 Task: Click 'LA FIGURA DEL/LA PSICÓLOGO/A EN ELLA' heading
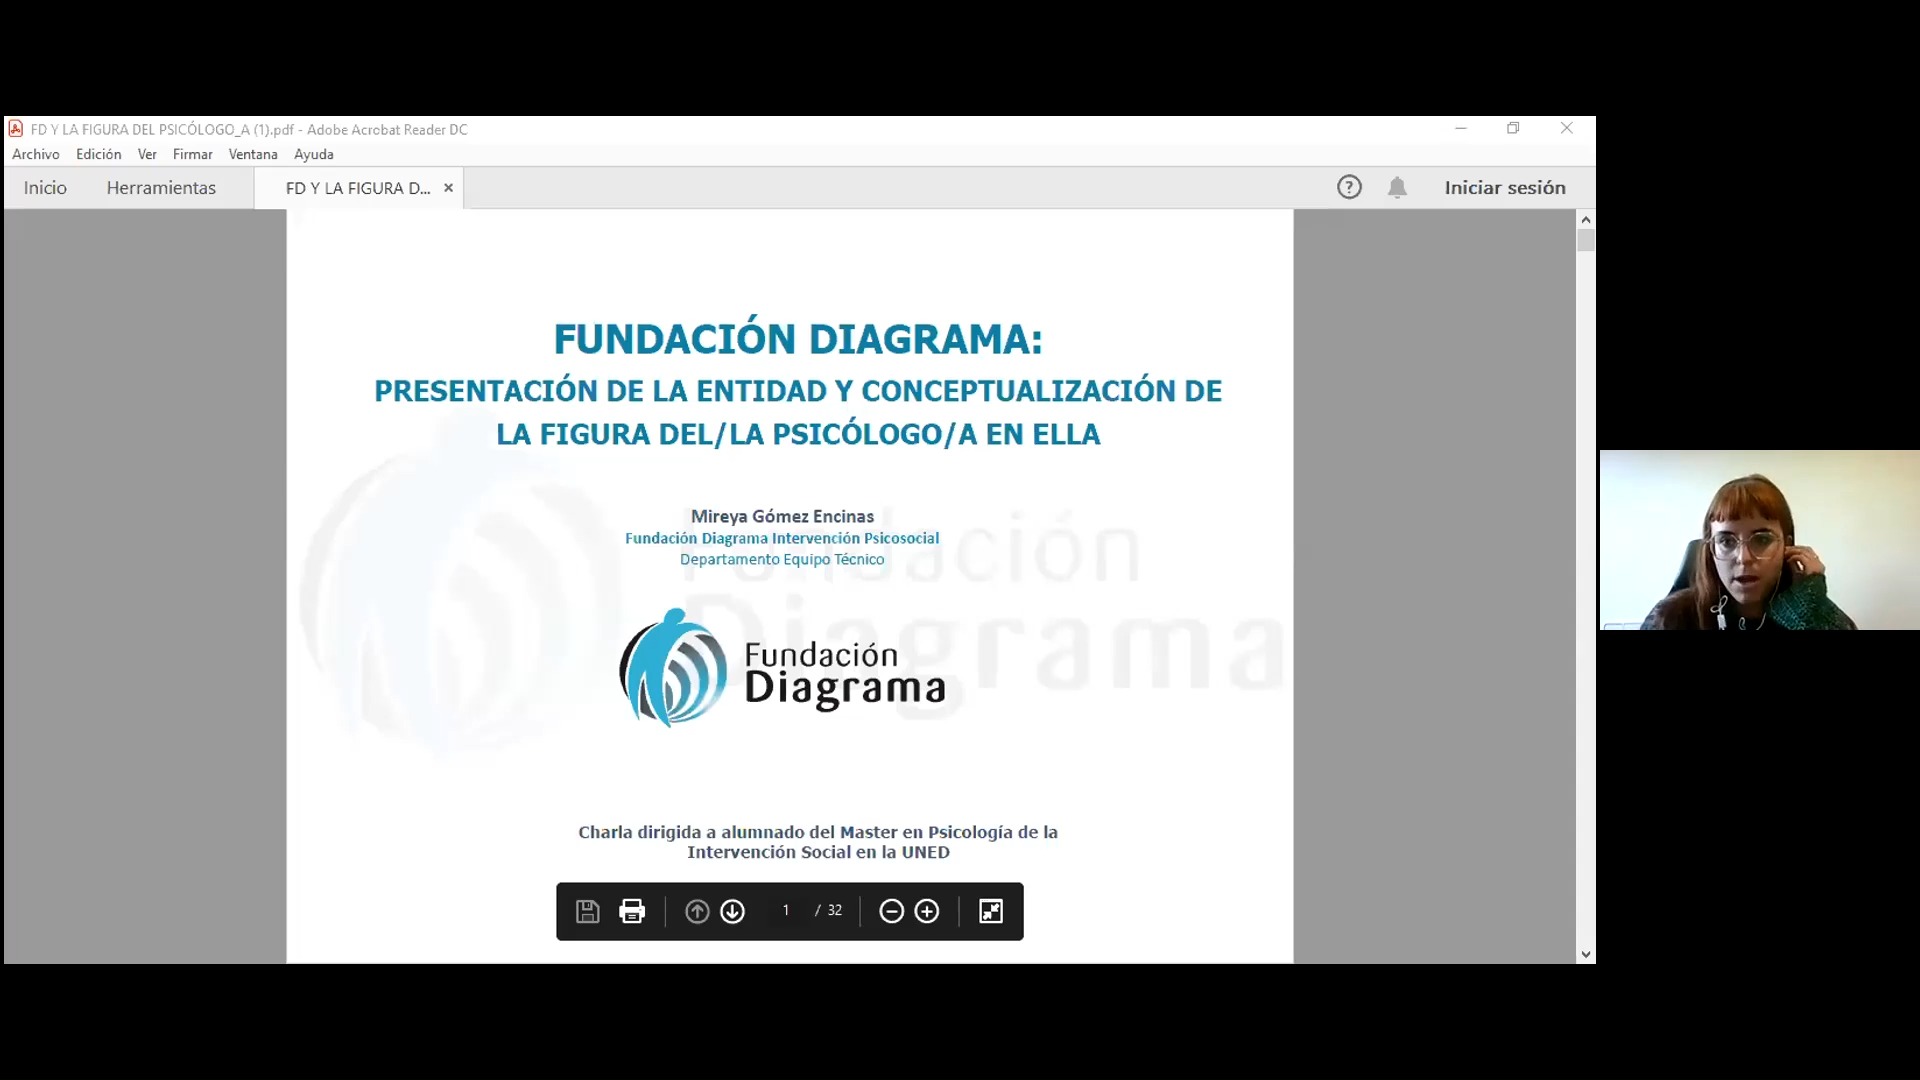pyautogui.click(x=798, y=434)
